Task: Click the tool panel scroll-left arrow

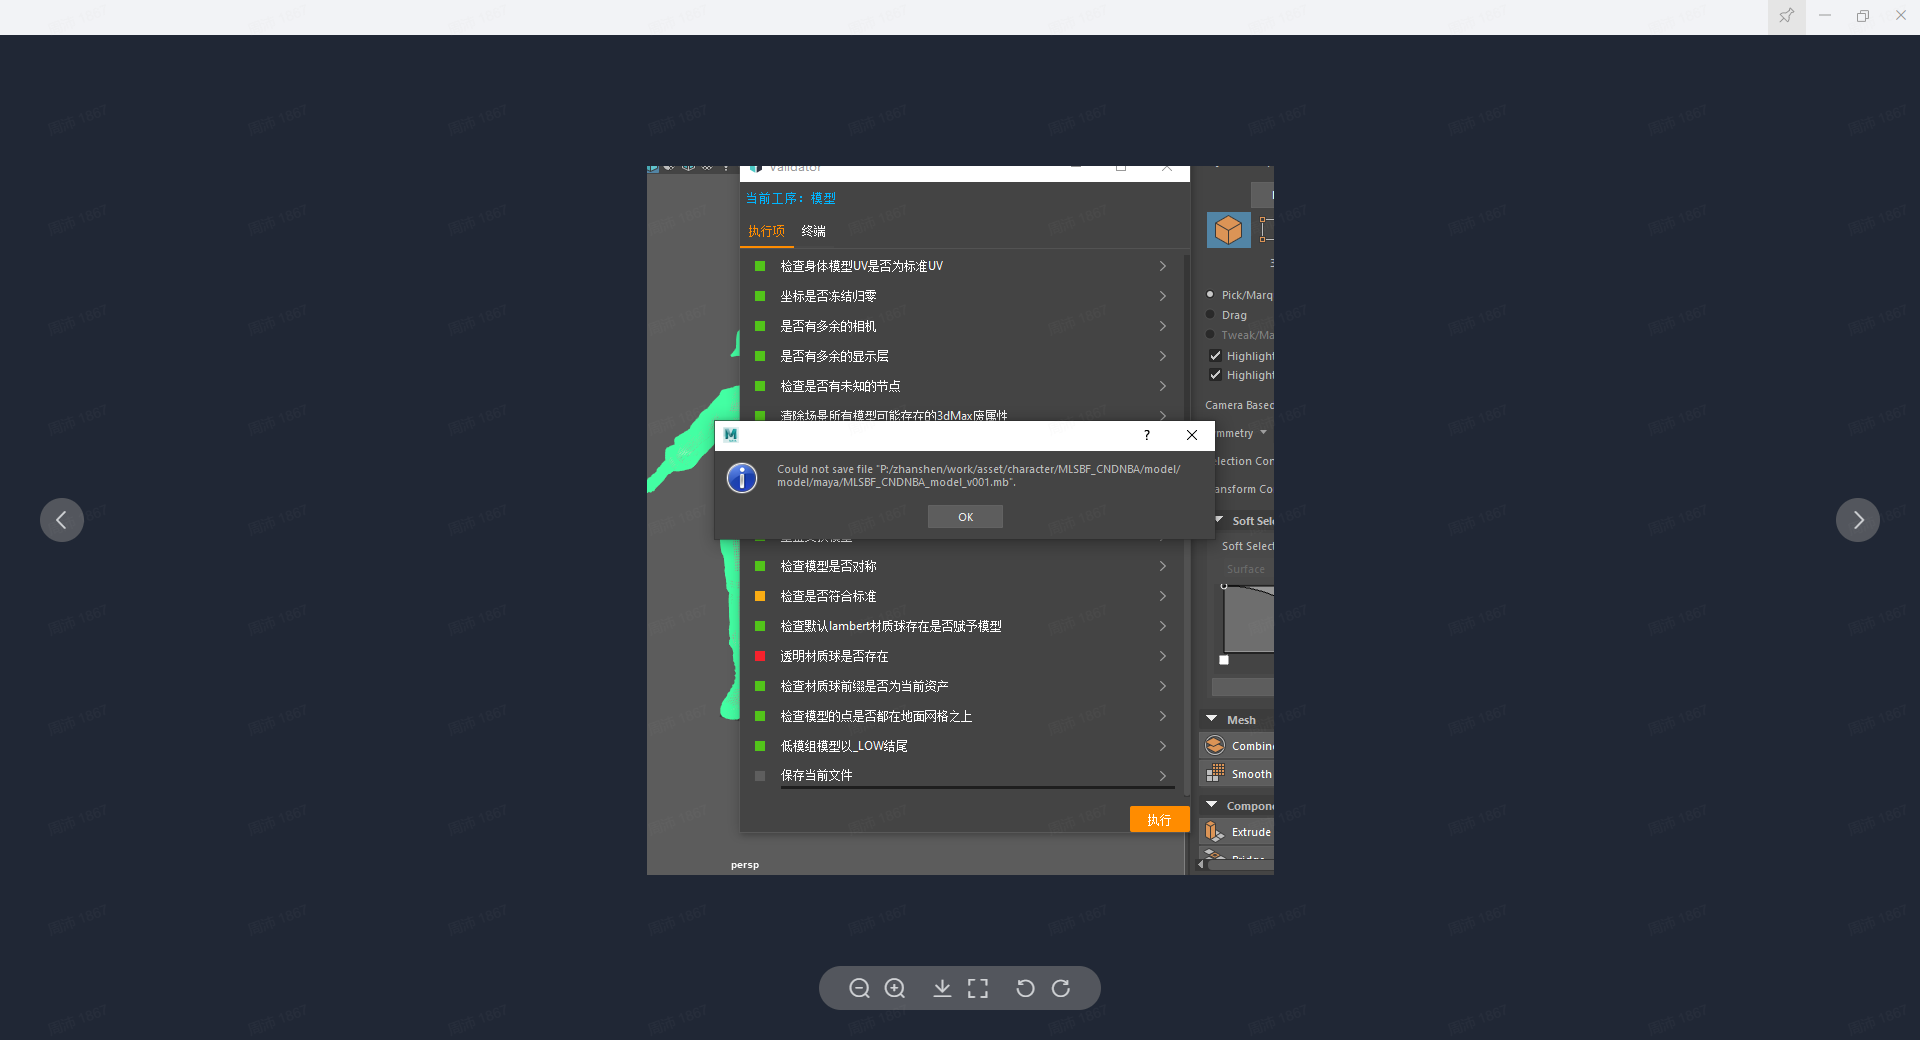Action: coord(1201,865)
